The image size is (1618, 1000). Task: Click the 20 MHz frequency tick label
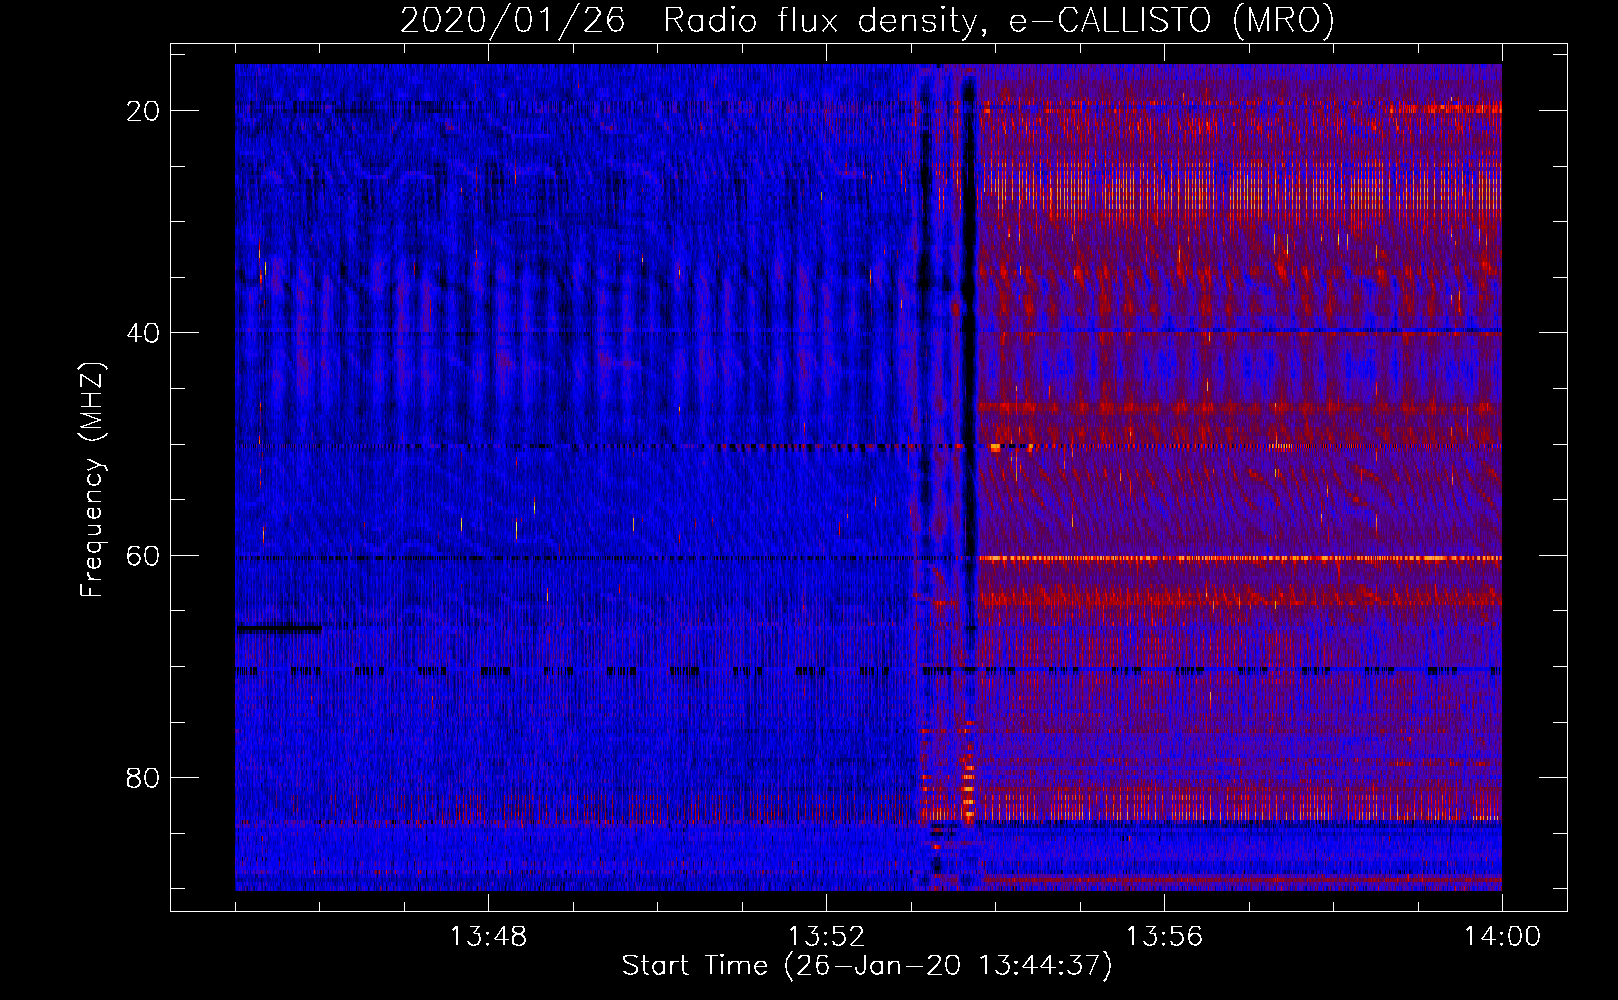[x=143, y=111]
